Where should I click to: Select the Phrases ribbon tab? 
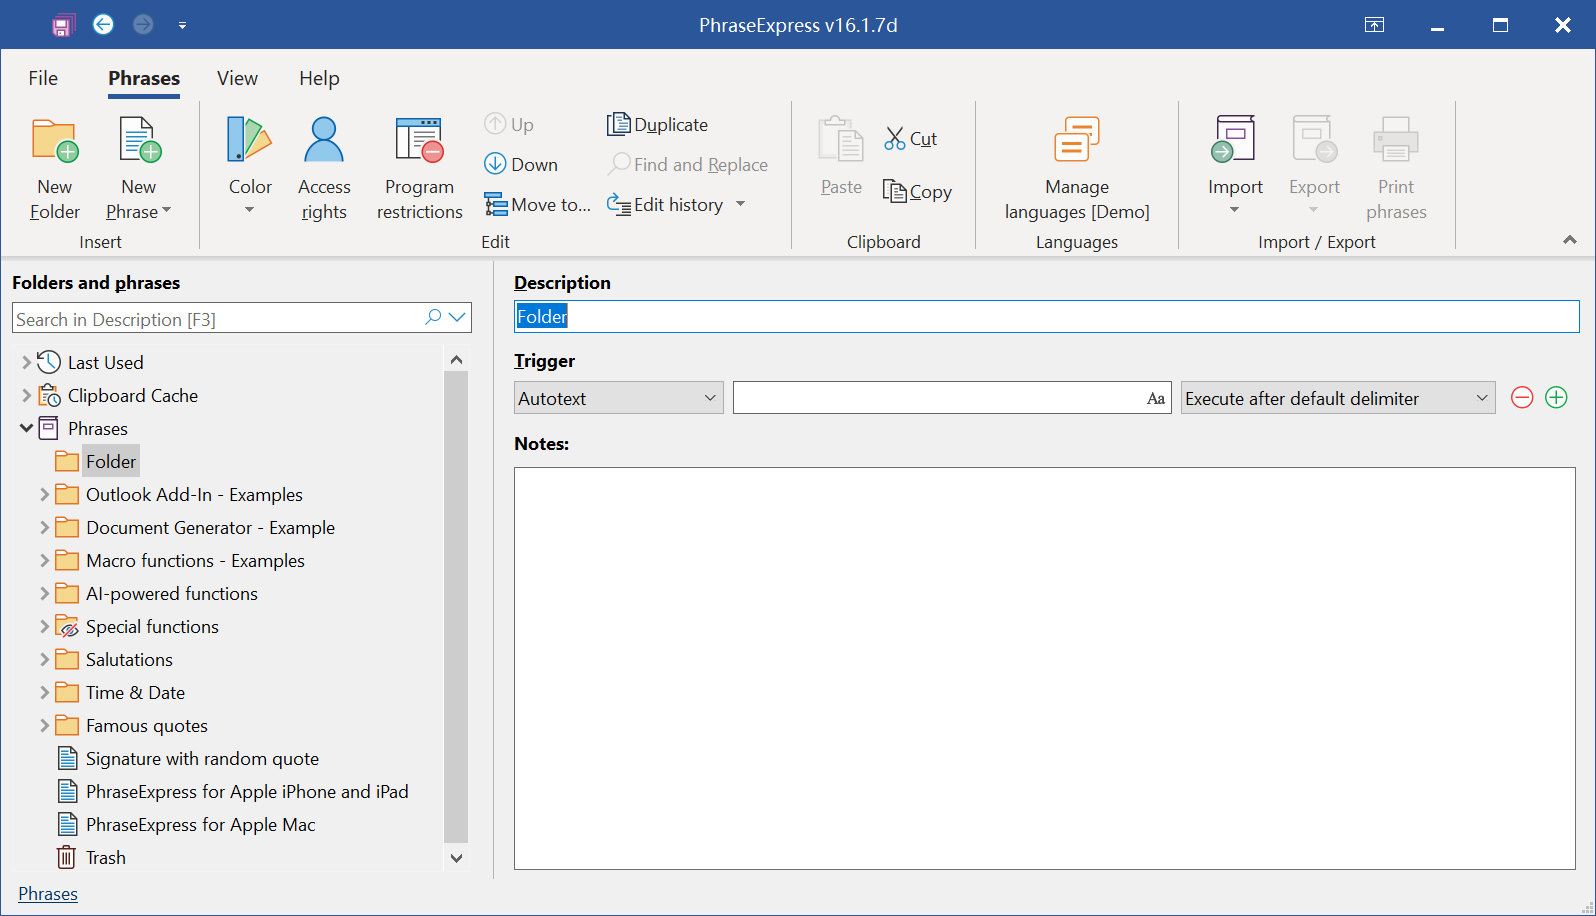[x=144, y=78]
